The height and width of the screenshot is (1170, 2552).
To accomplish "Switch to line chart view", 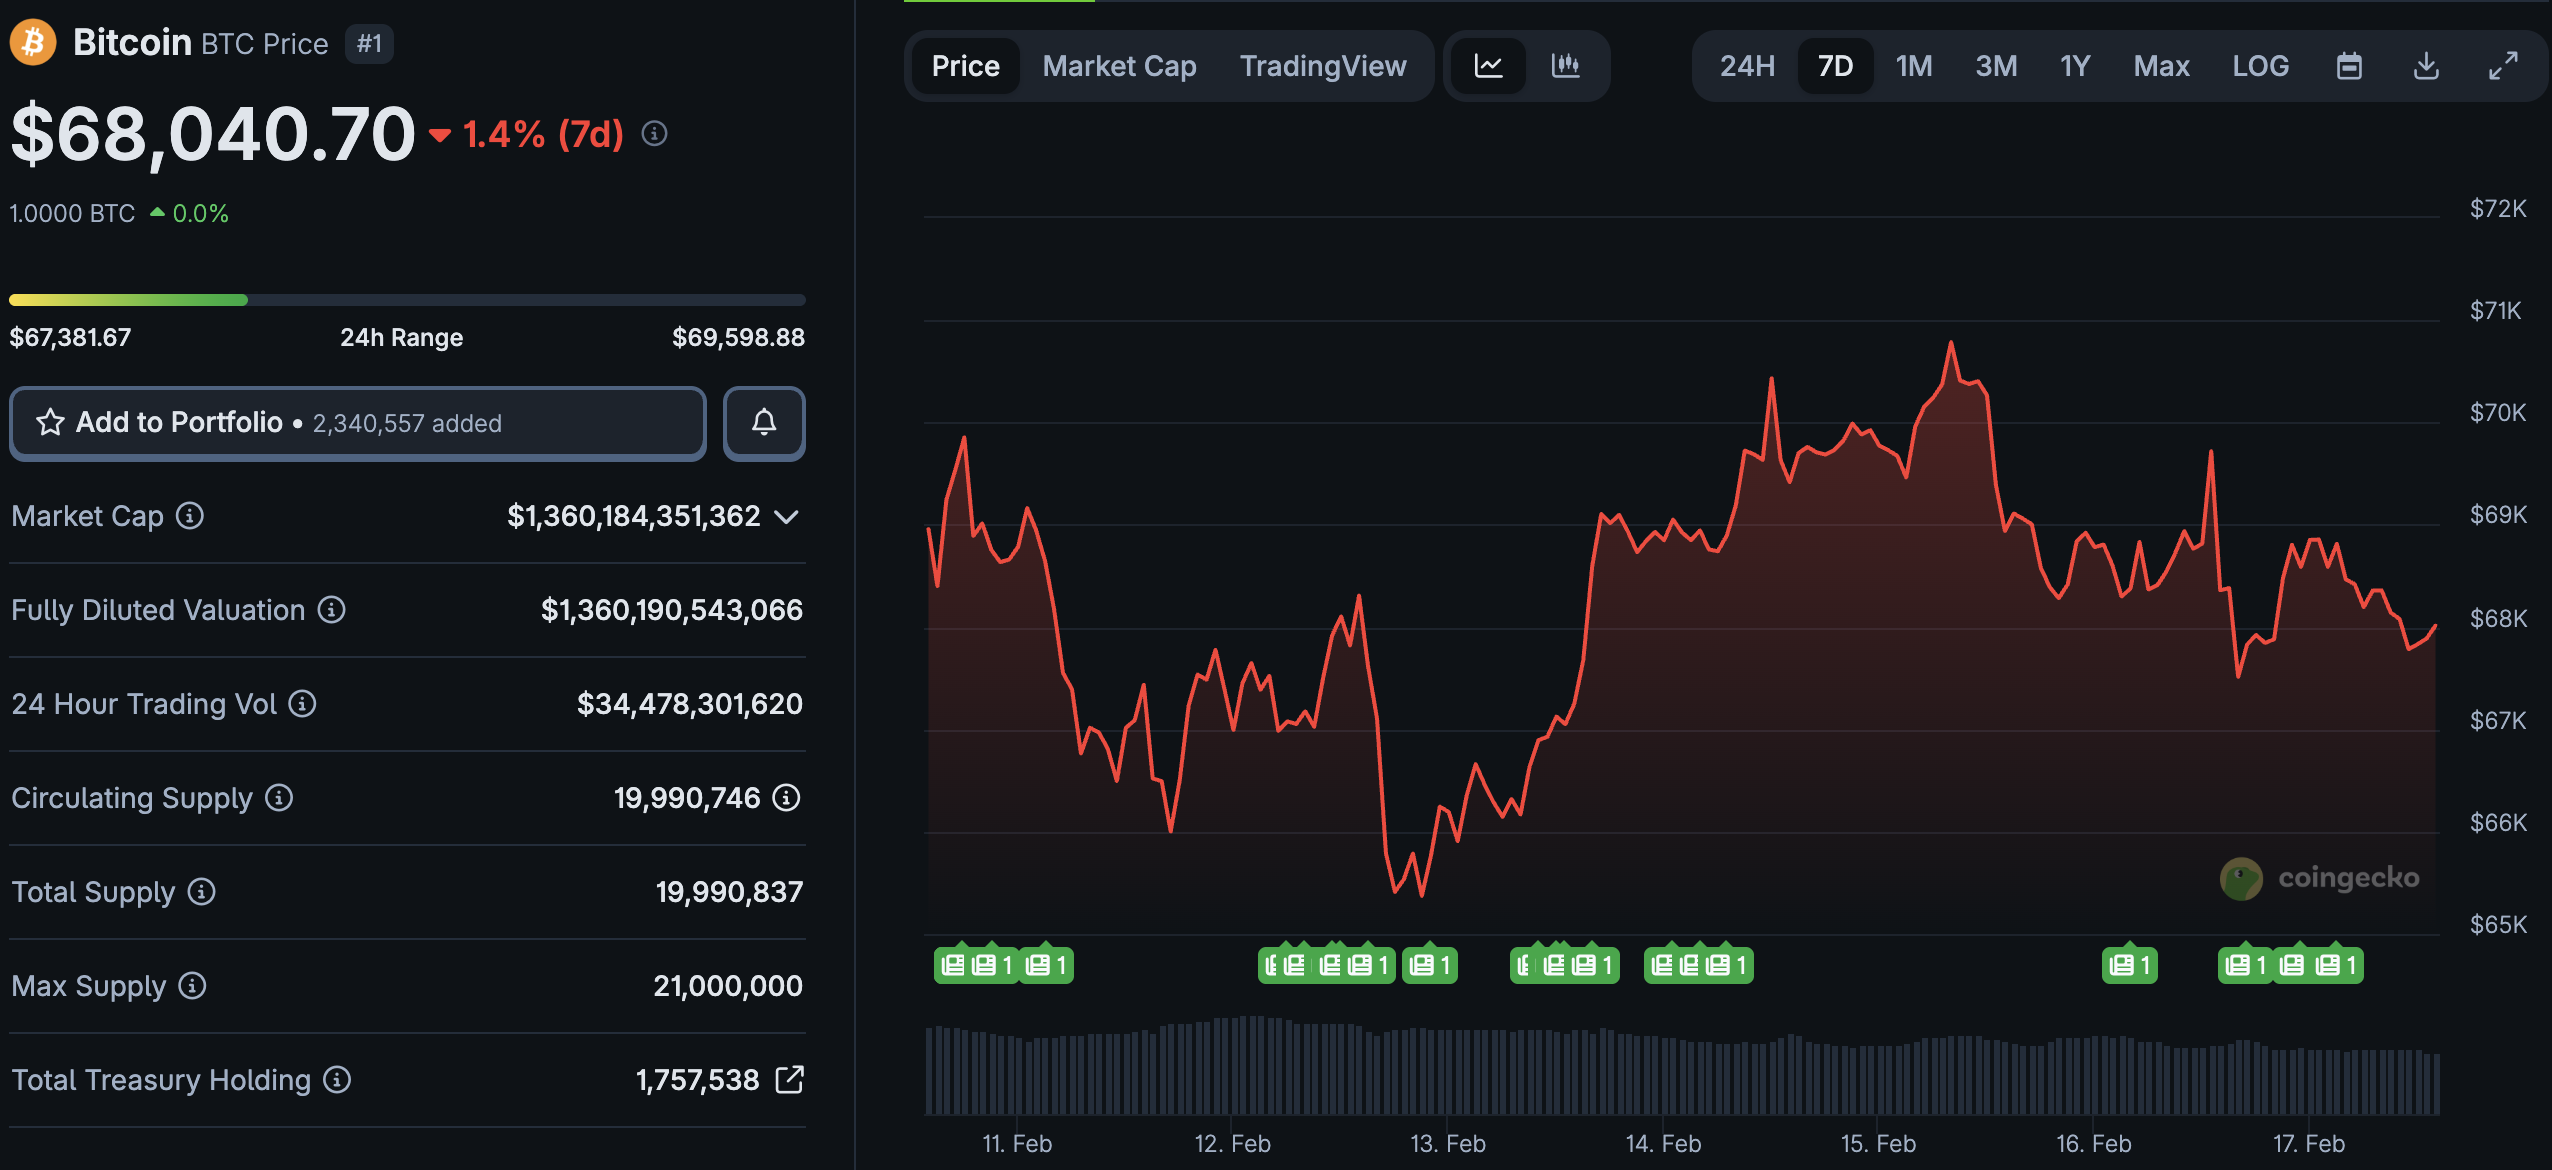I will click(x=1488, y=66).
